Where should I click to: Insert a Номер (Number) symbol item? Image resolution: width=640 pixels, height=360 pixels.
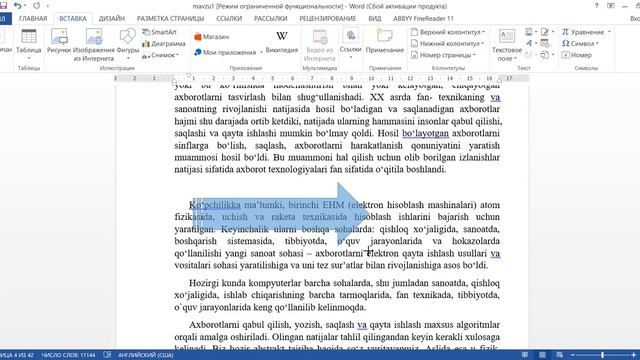click(576, 55)
